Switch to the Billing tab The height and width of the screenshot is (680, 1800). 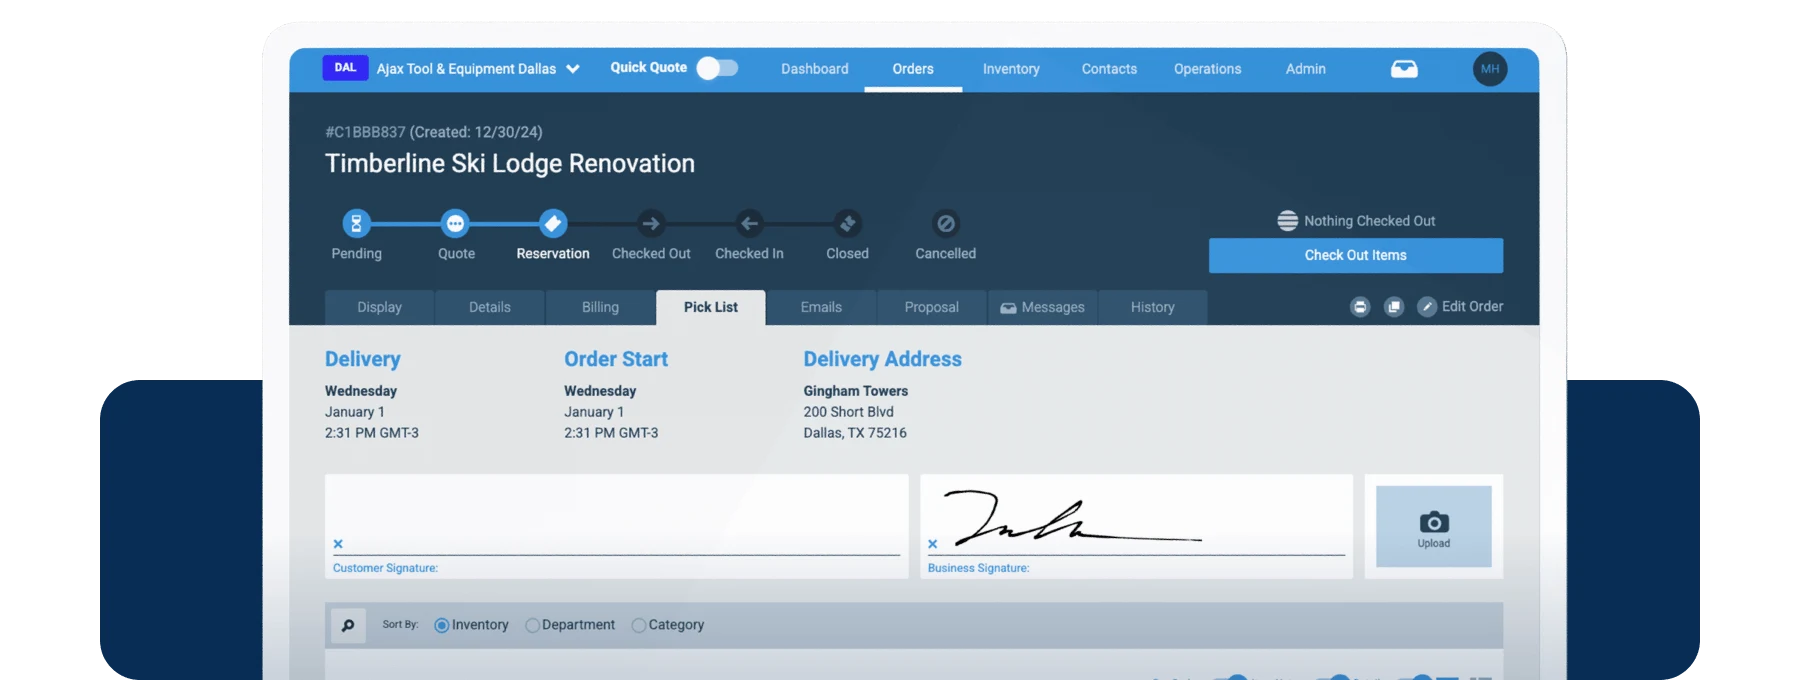(x=600, y=307)
